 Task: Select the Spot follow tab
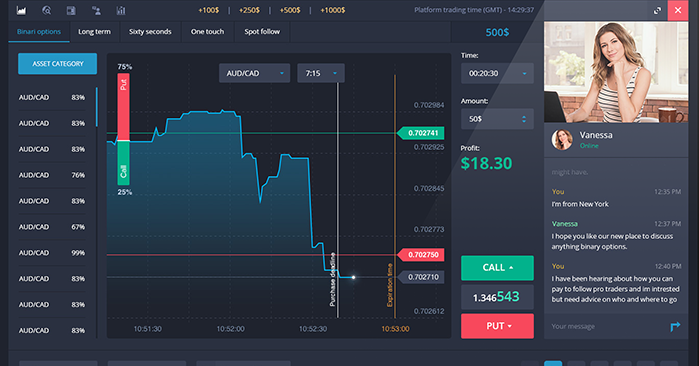[262, 32]
